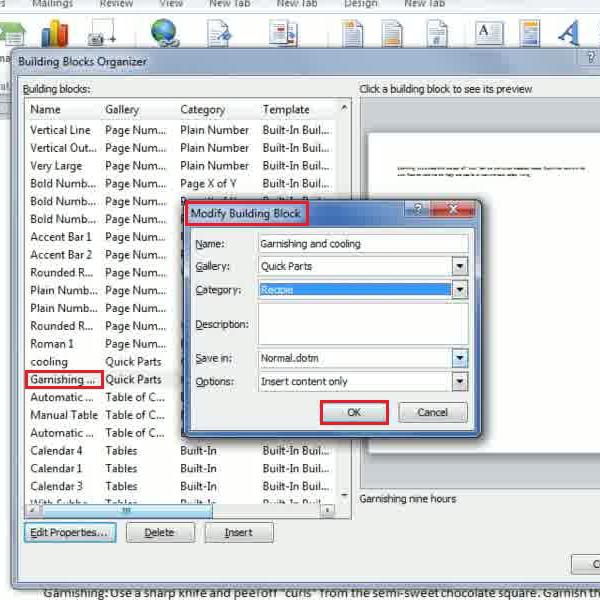Screen dimensions: 600x600
Task: Close the Modify Building Block dialog
Action: click(453, 209)
